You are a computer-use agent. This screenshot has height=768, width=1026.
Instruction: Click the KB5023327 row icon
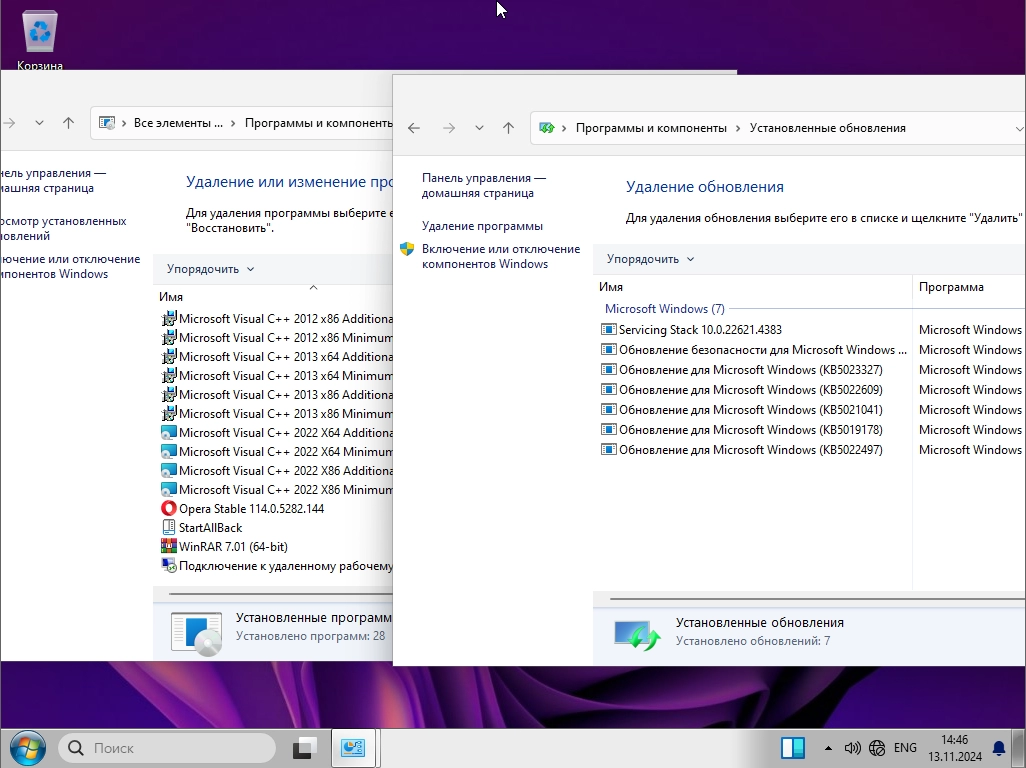click(x=609, y=370)
